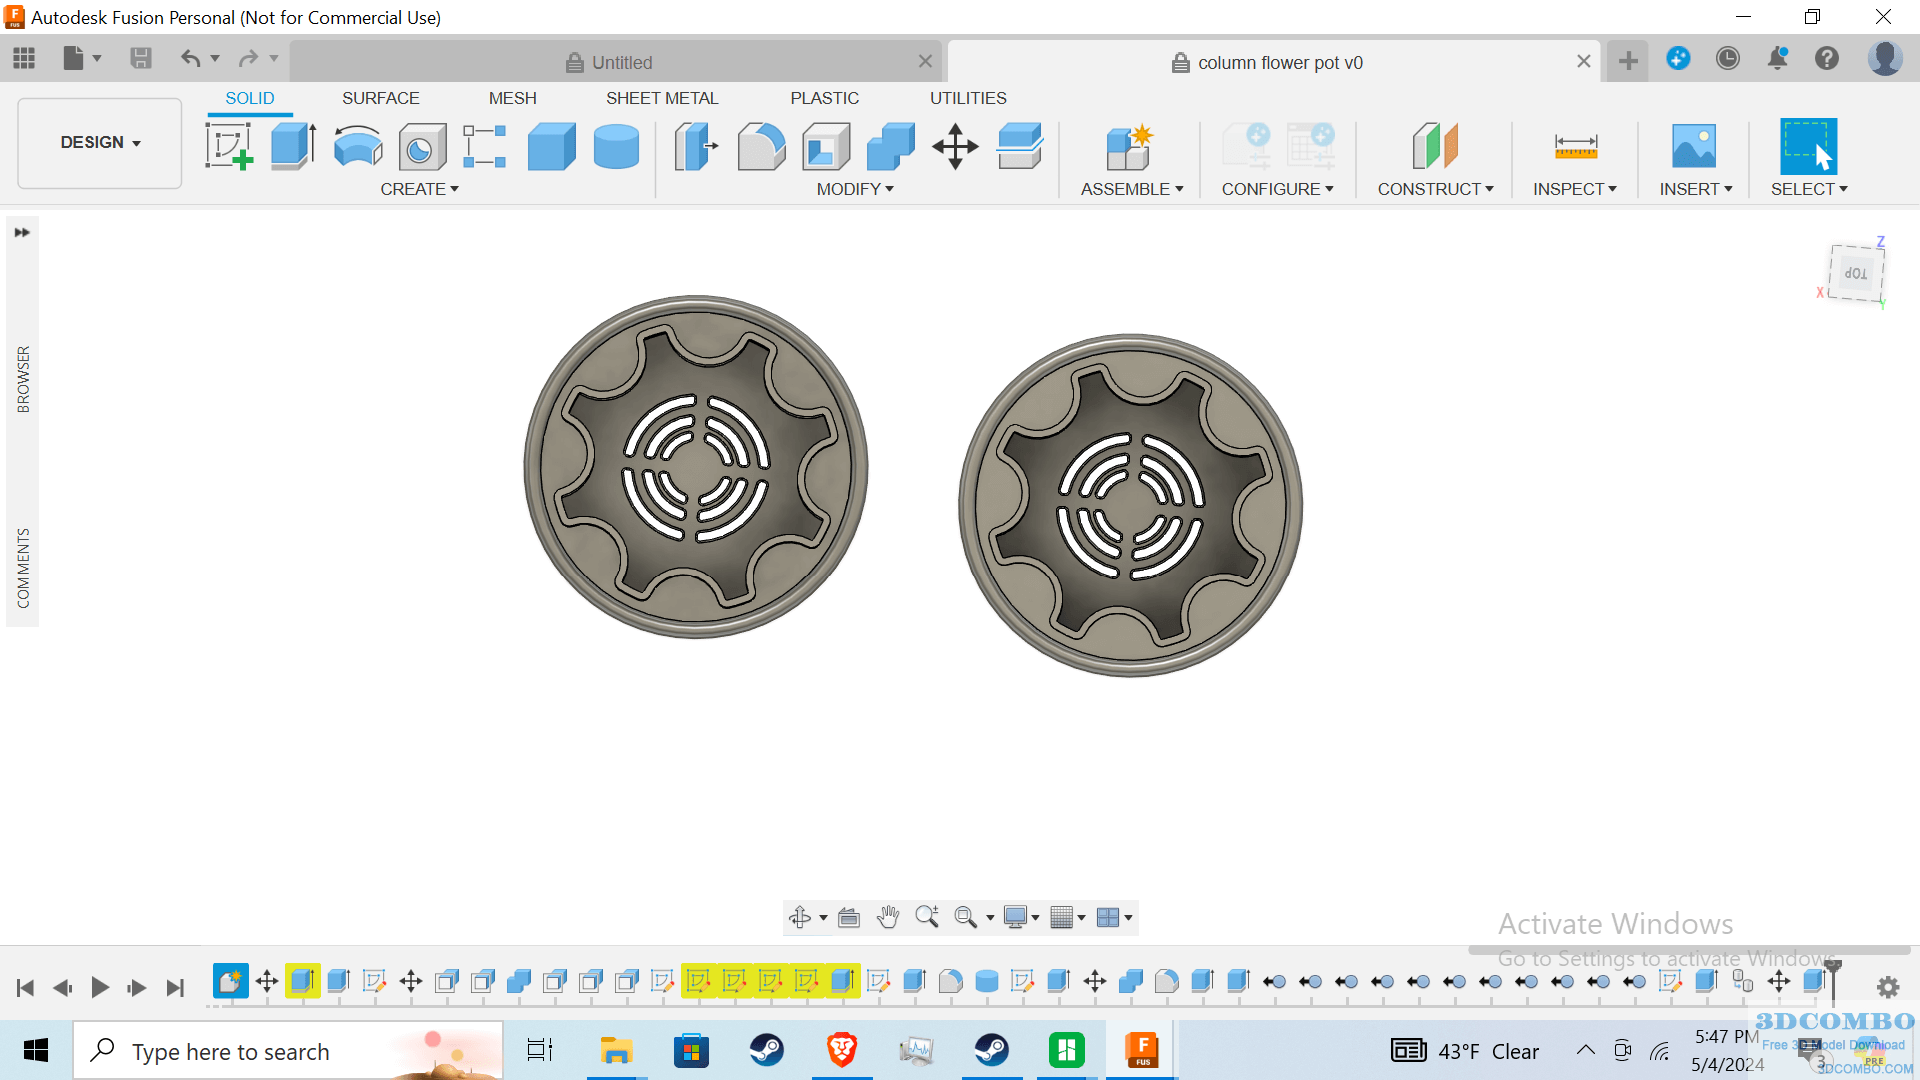Click the Move/Copy tool icon
Image resolution: width=1920 pixels, height=1080 pixels.
955,146
